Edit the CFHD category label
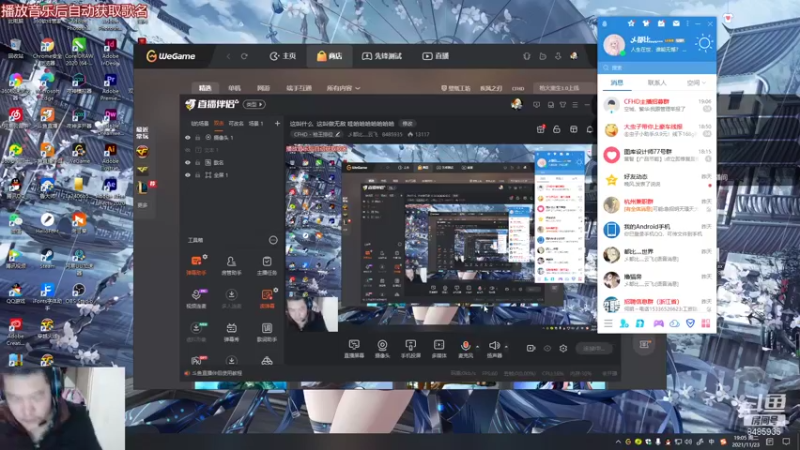Image resolution: width=800 pixels, height=450 pixels. [x=316, y=134]
